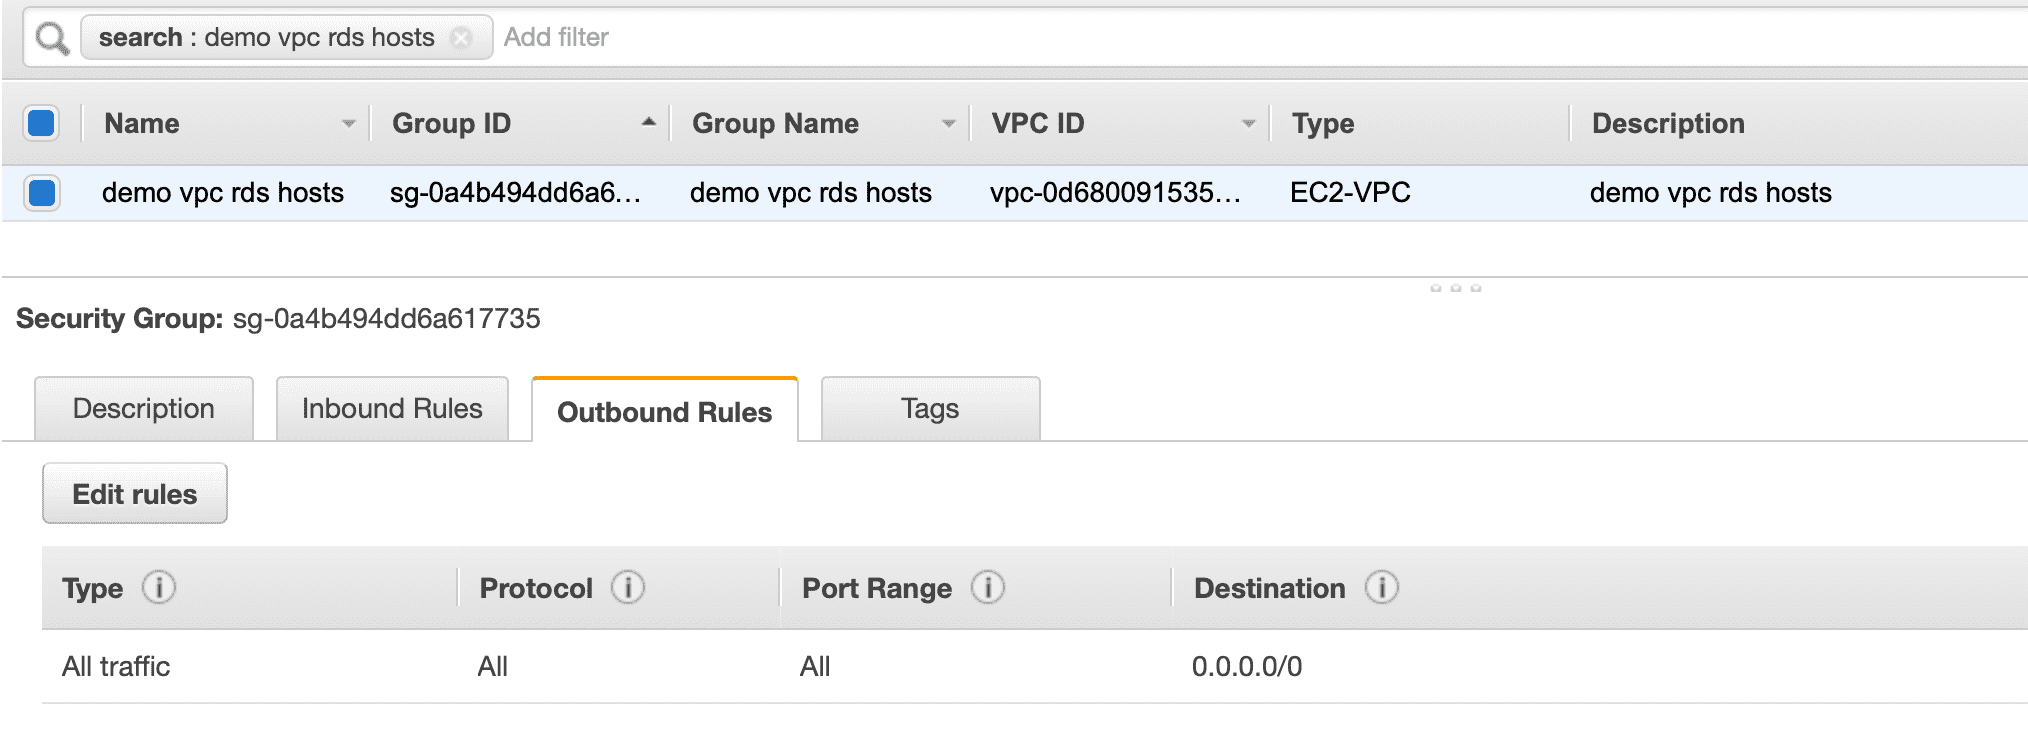The width and height of the screenshot is (2028, 732).
Task: Remove the 'demo vpc rds hosts' search filter
Action: coord(461,38)
